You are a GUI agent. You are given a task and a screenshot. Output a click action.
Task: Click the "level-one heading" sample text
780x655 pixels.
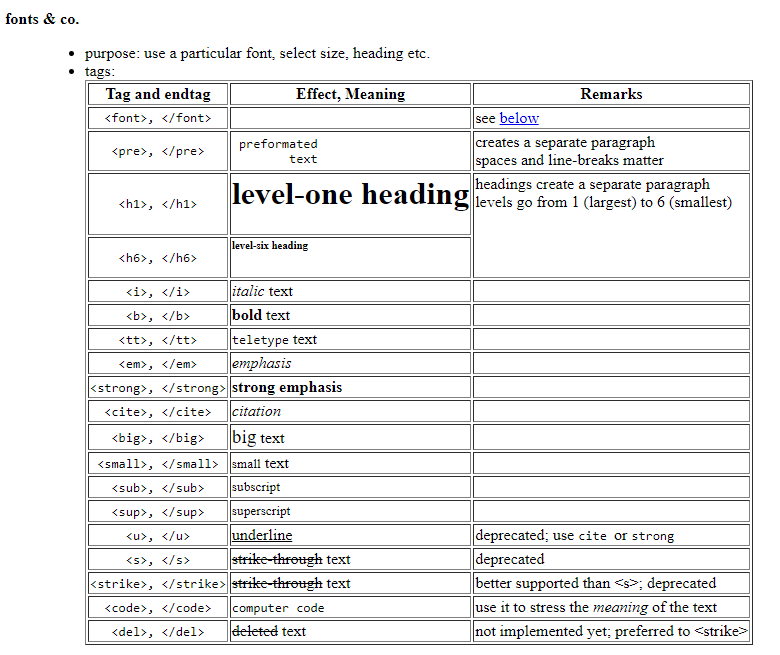[x=350, y=194]
